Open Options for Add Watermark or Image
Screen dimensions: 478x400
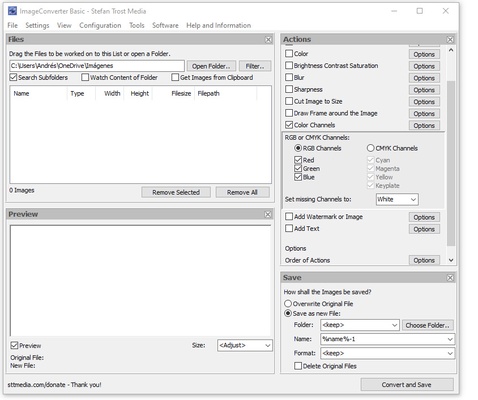click(x=424, y=217)
